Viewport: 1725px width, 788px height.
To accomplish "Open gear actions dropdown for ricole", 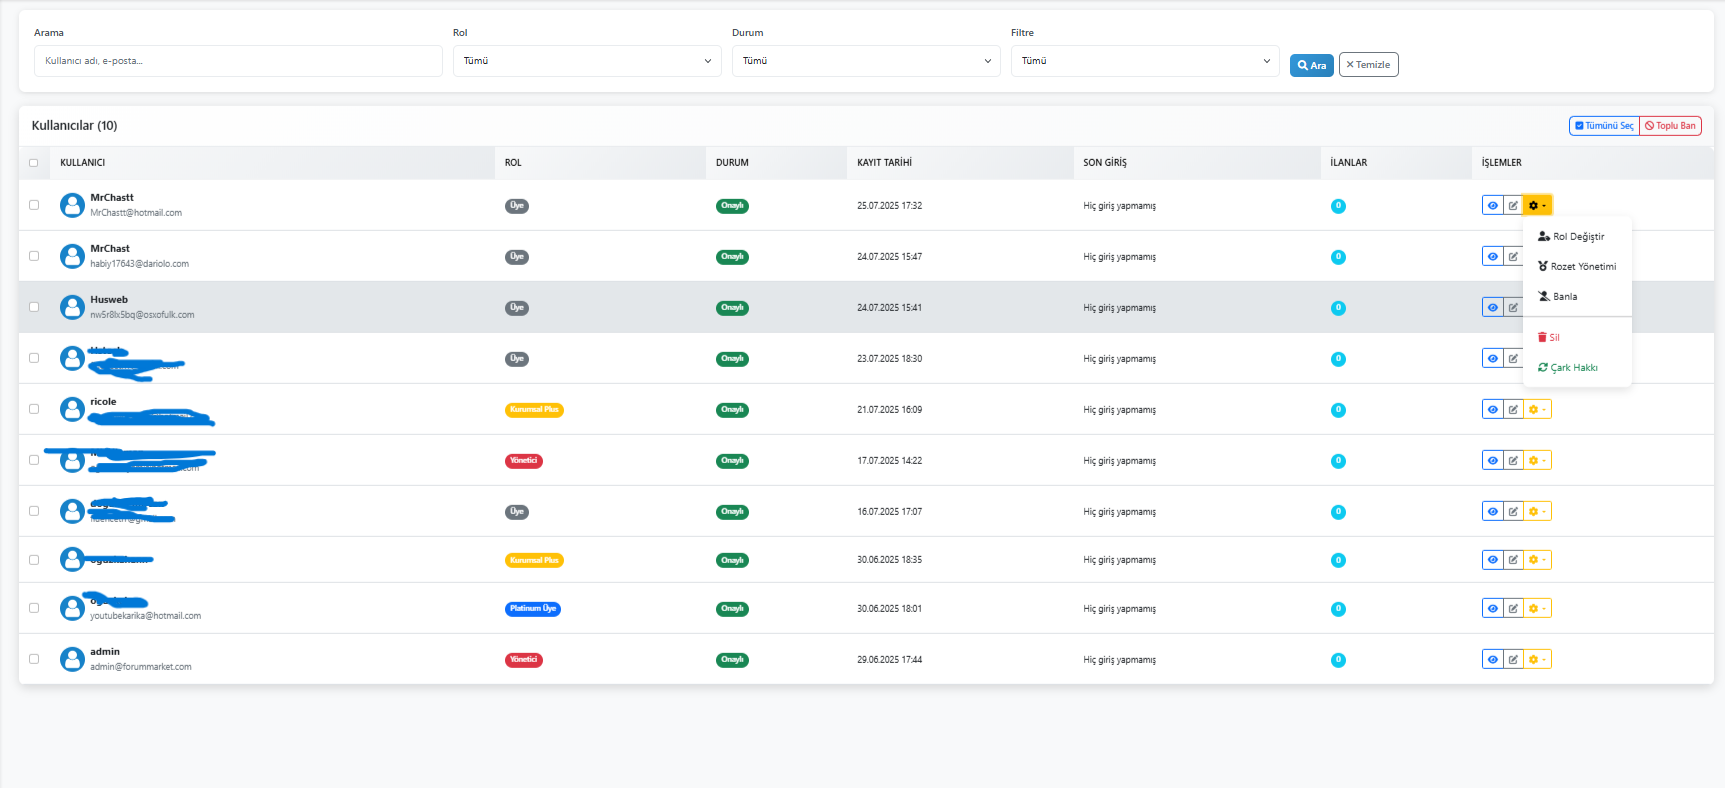I will pos(1537,410).
